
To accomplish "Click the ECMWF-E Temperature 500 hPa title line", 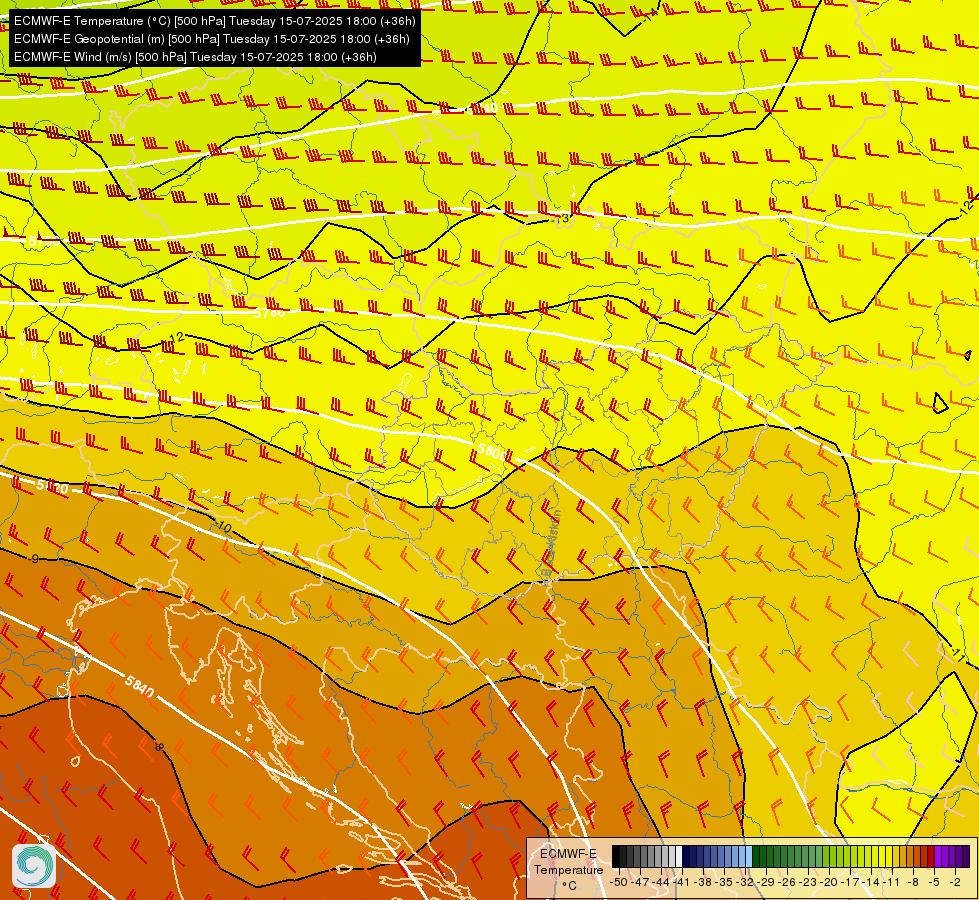I will 214,21.
